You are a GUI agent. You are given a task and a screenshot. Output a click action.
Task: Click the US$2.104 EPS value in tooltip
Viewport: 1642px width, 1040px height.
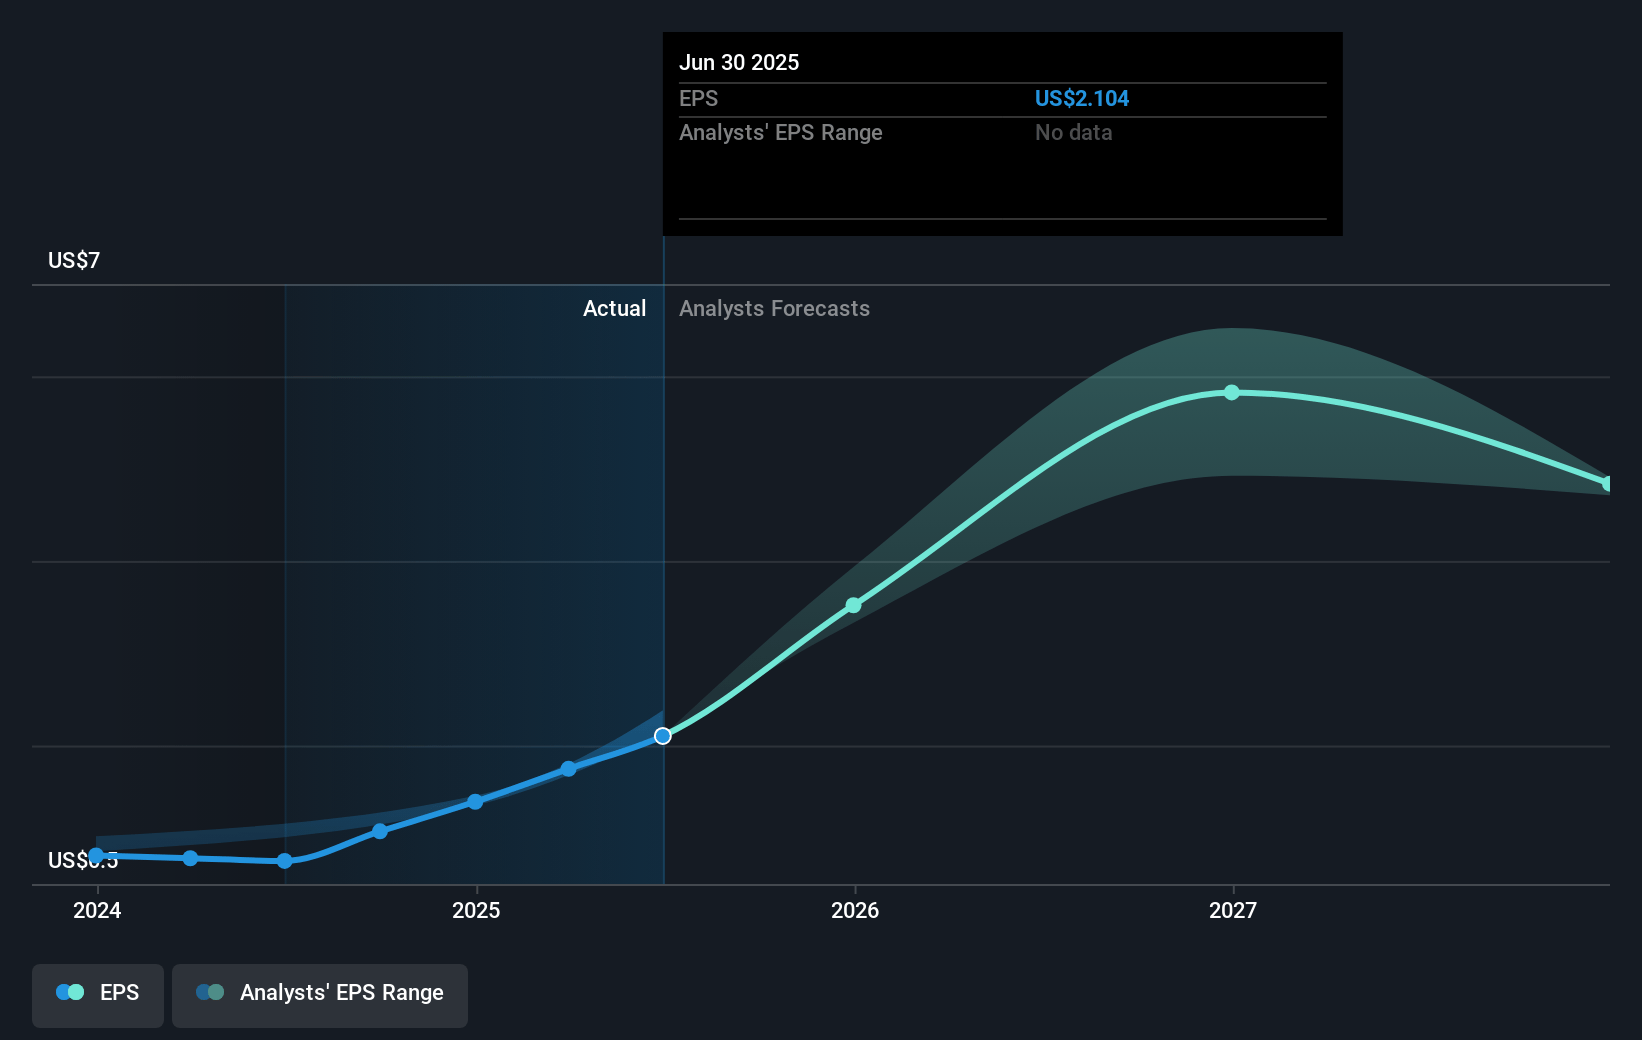[1081, 99]
